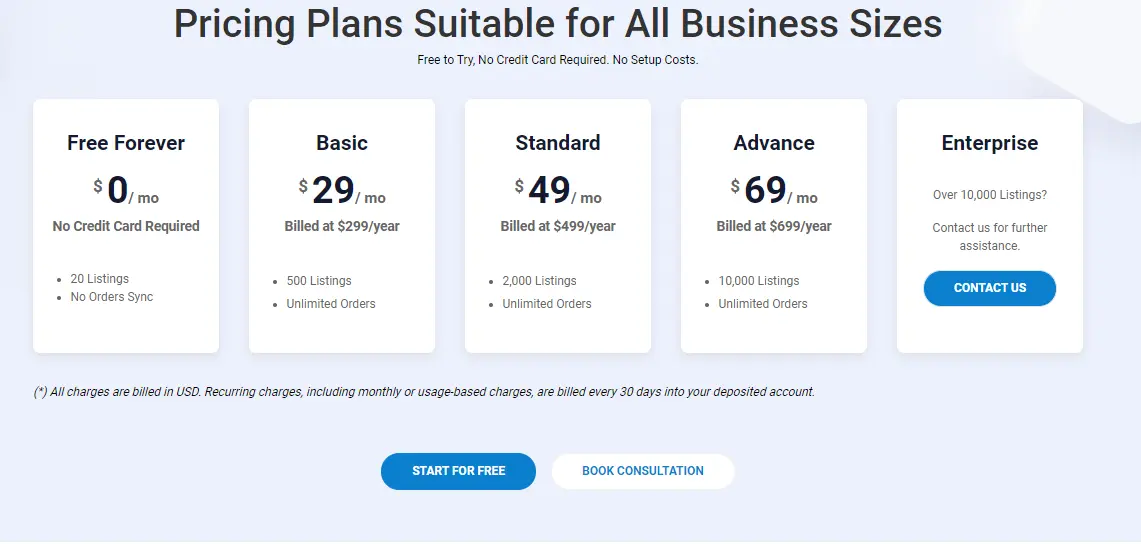Viewport: 1141px width, 544px height.
Task: Click the $0/mo price on Free Forever
Action: tap(126, 191)
